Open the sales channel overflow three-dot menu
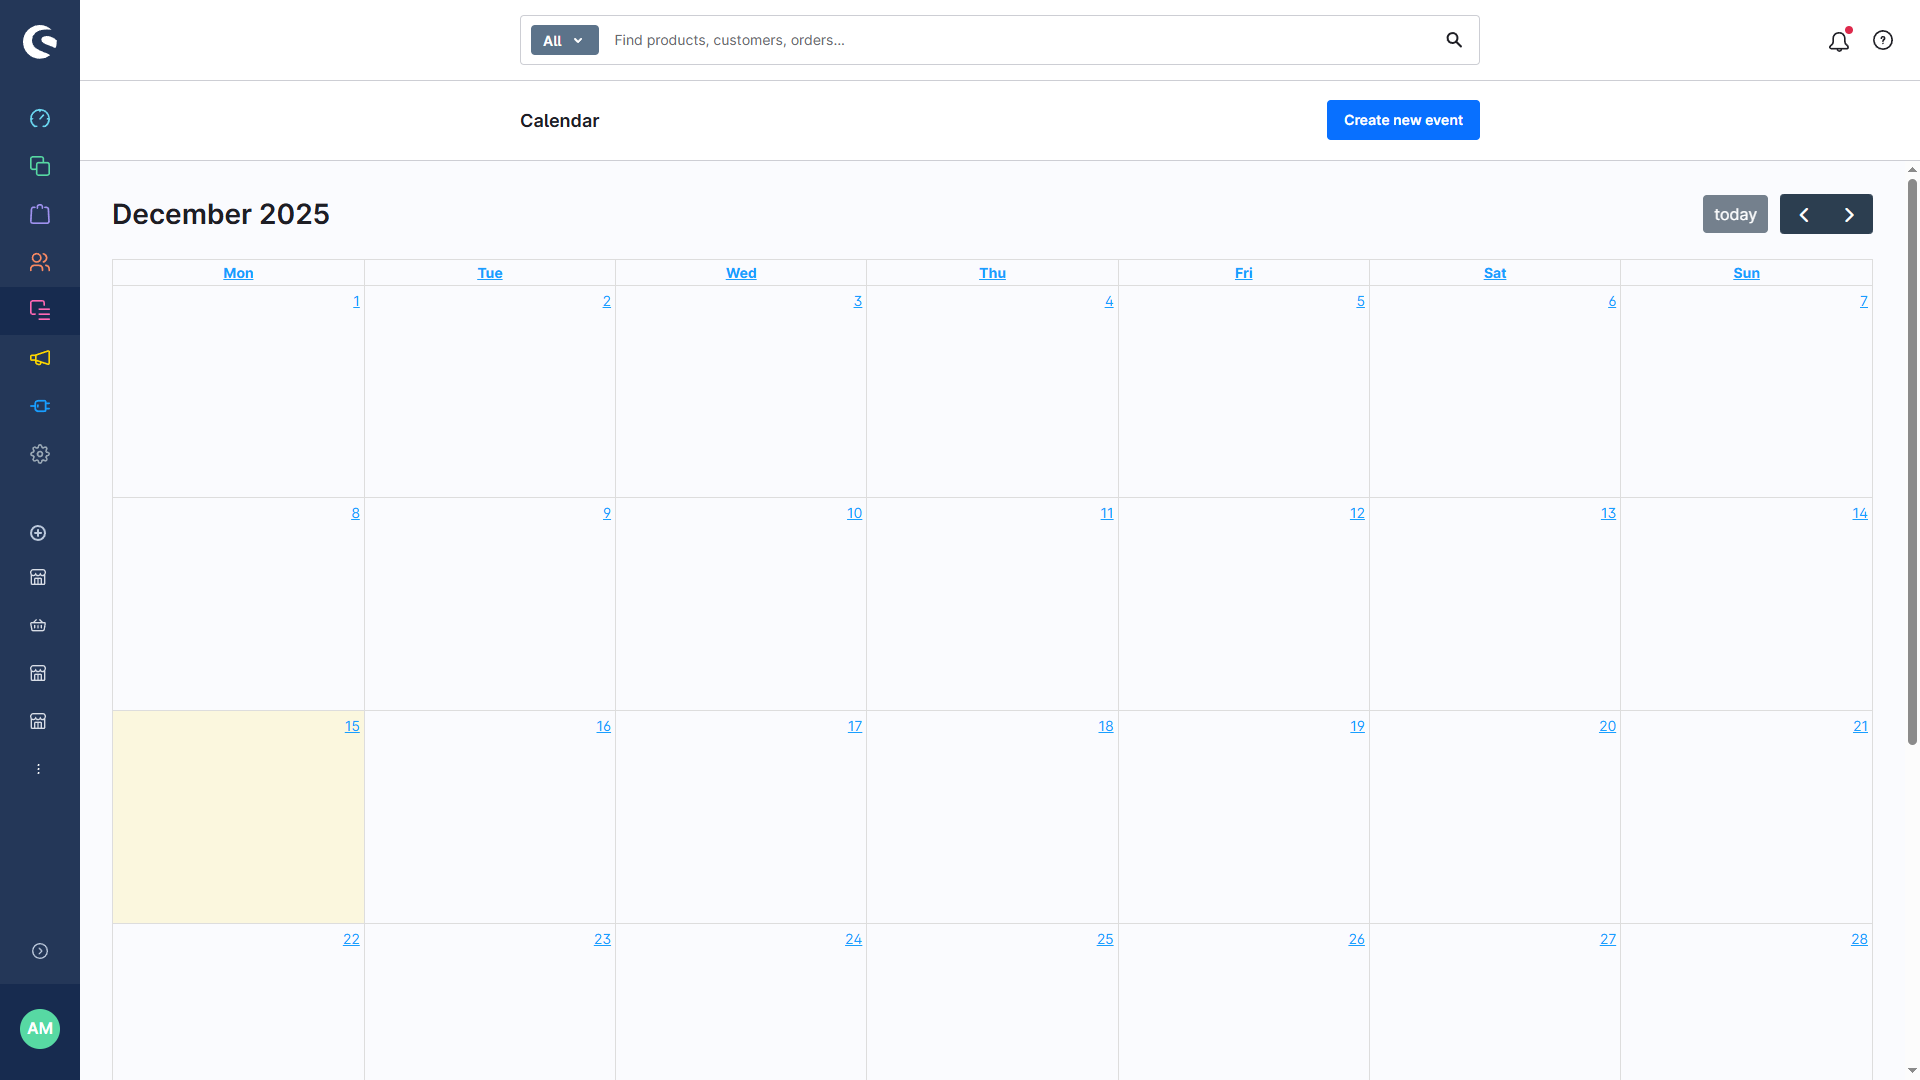This screenshot has width=1920, height=1080. point(38,768)
